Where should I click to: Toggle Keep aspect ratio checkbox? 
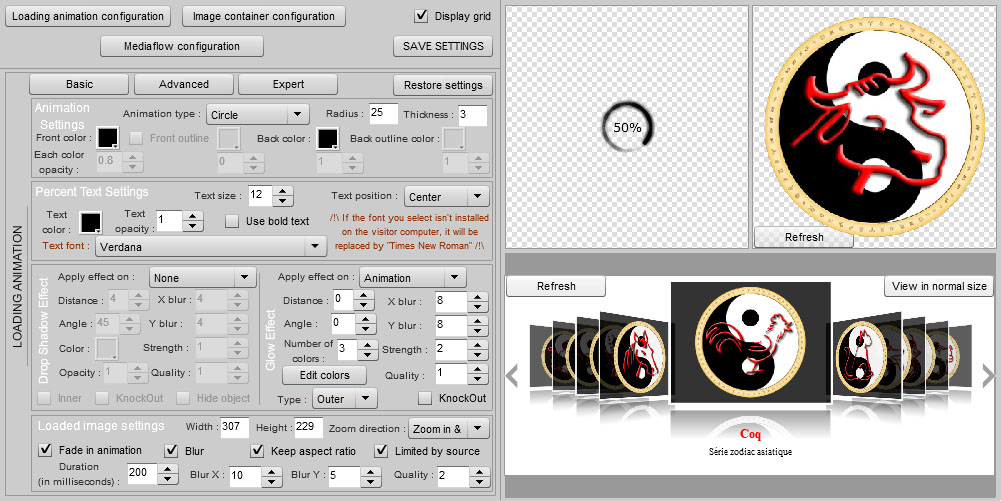point(257,451)
